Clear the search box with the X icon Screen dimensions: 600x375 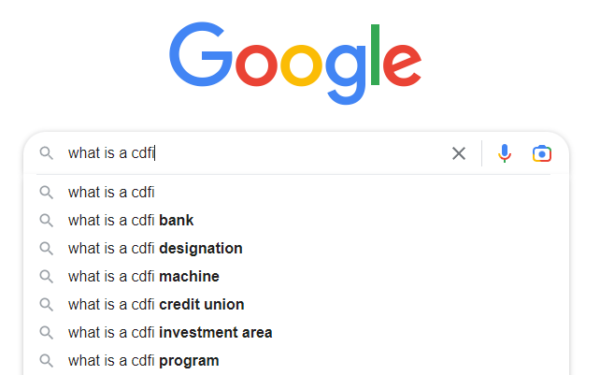458,153
